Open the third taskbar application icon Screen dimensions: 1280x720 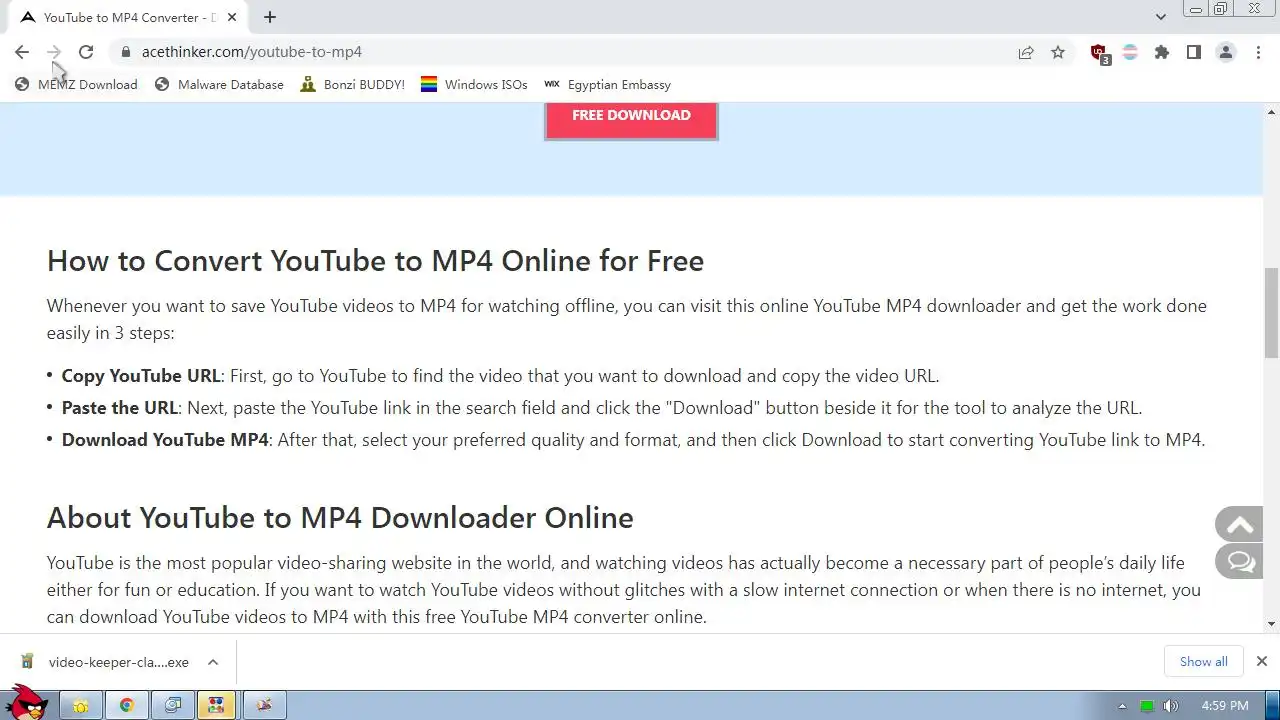pos(173,705)
